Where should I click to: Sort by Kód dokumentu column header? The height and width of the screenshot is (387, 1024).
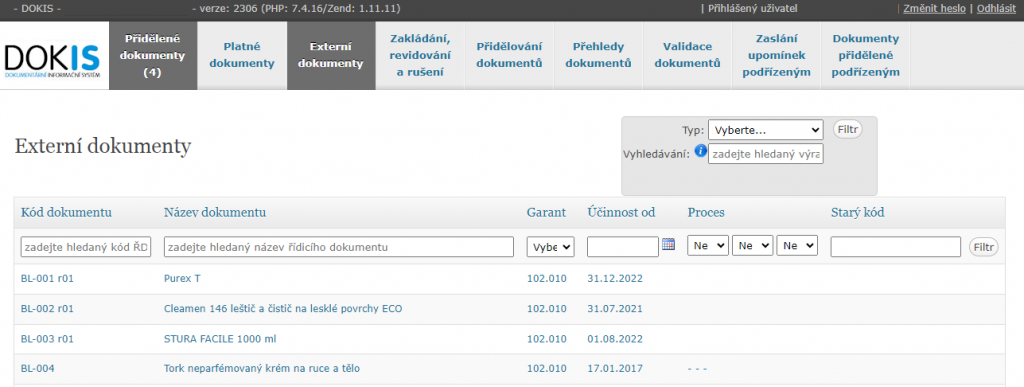coord(66,212)
